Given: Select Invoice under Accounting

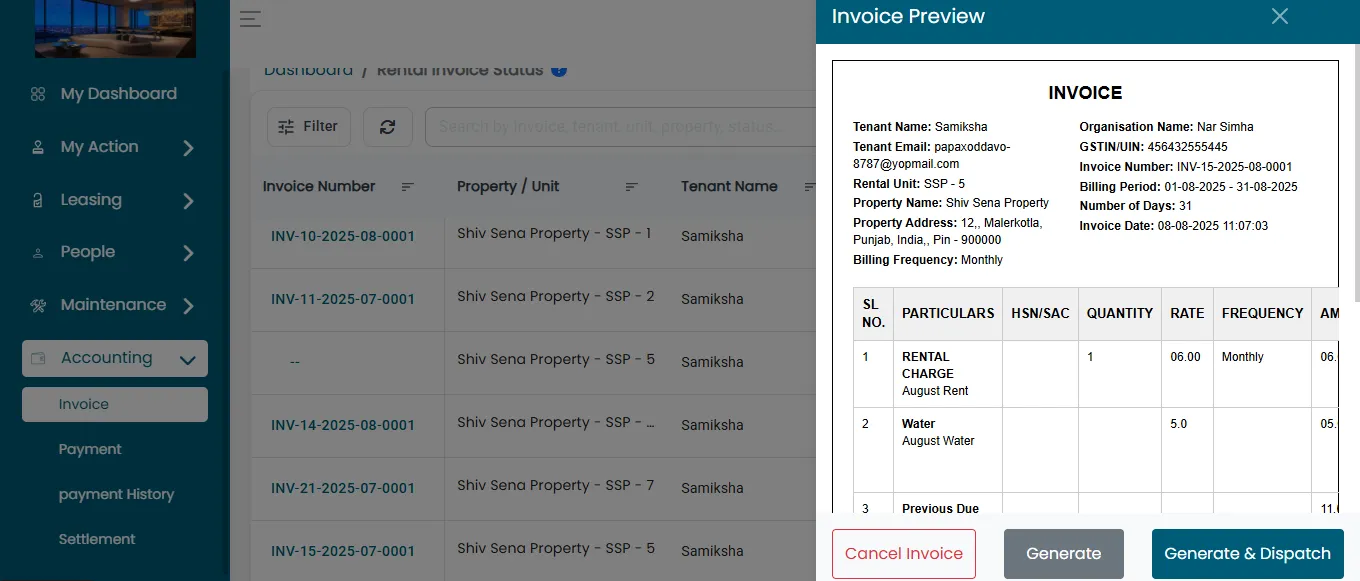Looking at the screenshot, I should coord(115,404).
